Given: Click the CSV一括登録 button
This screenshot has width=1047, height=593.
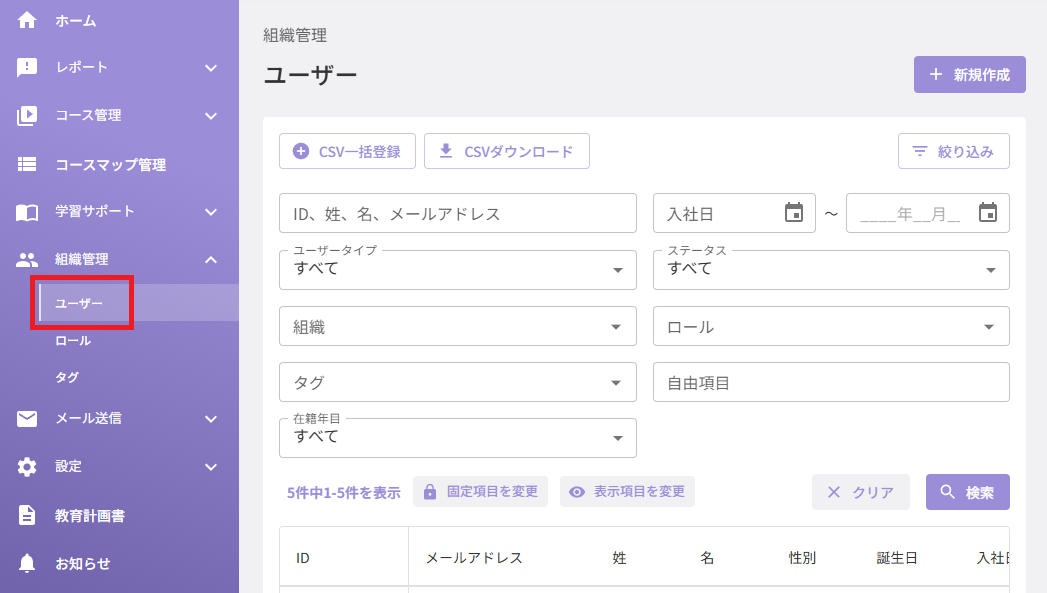Looking at the screenshot, I should click(347, 152).
